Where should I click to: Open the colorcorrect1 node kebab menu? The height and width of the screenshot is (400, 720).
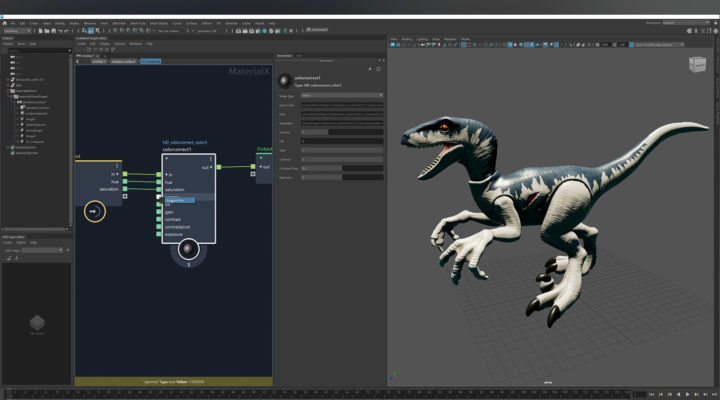[211, 158]
